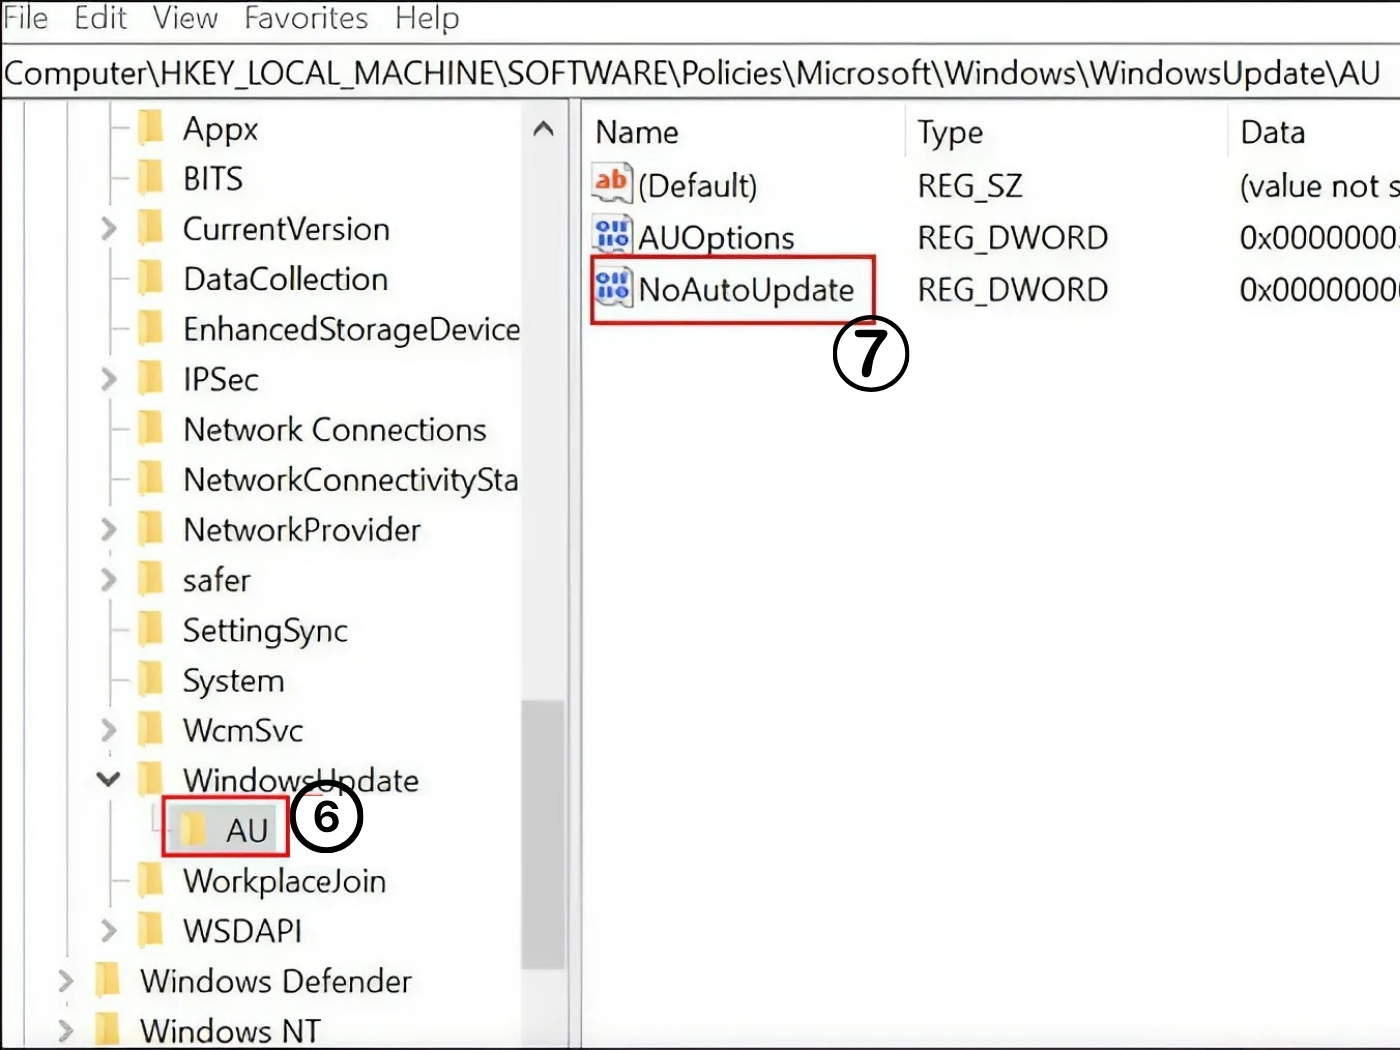The width and height of the screenshot is (1400, 1050).
Task: Select the AU key label
Action: pyautogui.click(x=246, y=830)
